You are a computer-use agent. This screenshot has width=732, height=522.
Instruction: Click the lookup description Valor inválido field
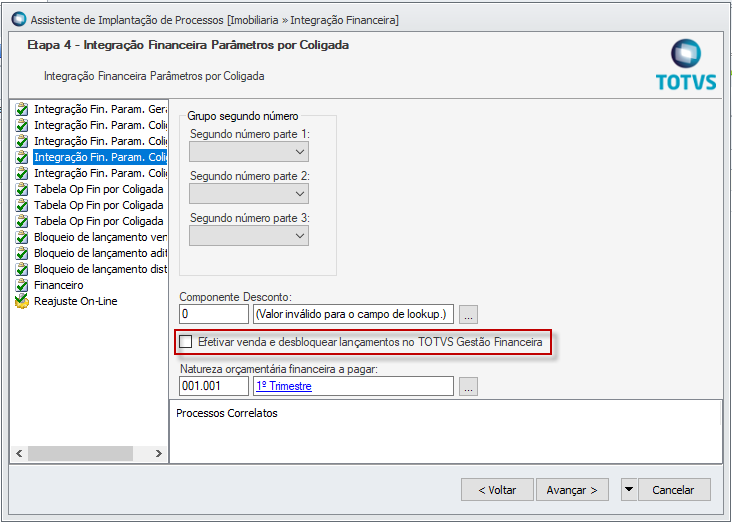(x=353, y=314)
